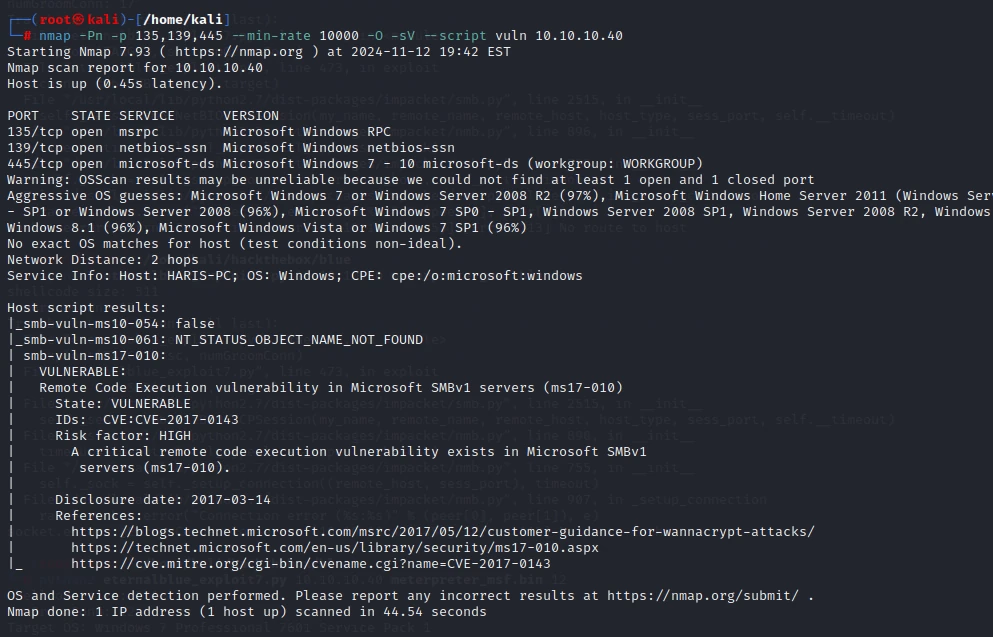Click the 135/tcp msrpc line
Screen dimensions: 993x637
(x=199, y=132)
